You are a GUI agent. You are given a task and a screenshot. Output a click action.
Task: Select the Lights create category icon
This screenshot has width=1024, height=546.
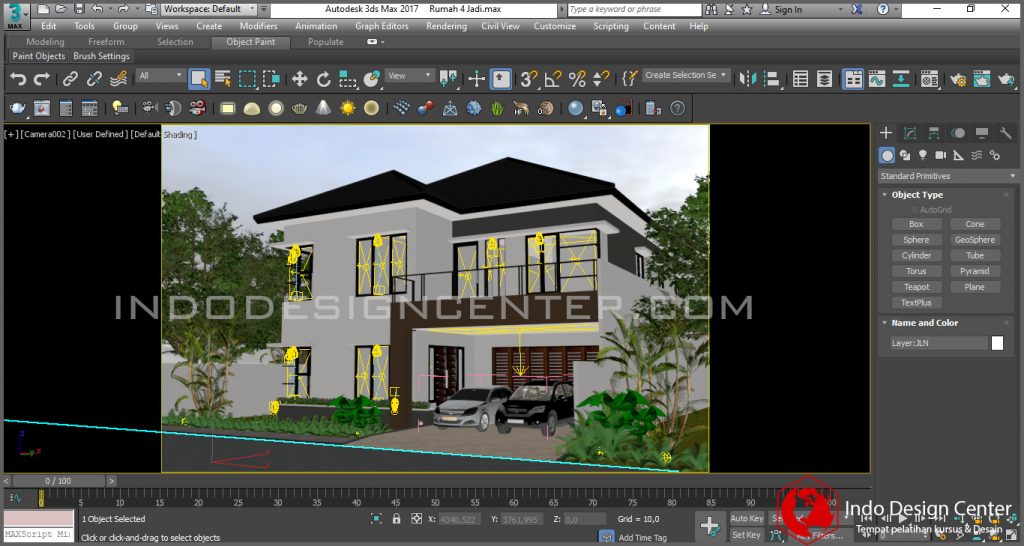tap(922, 155)
